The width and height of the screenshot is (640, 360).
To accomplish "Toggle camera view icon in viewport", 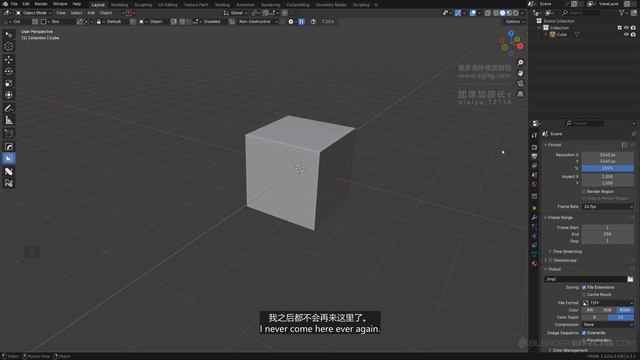I will click(520, 84).
